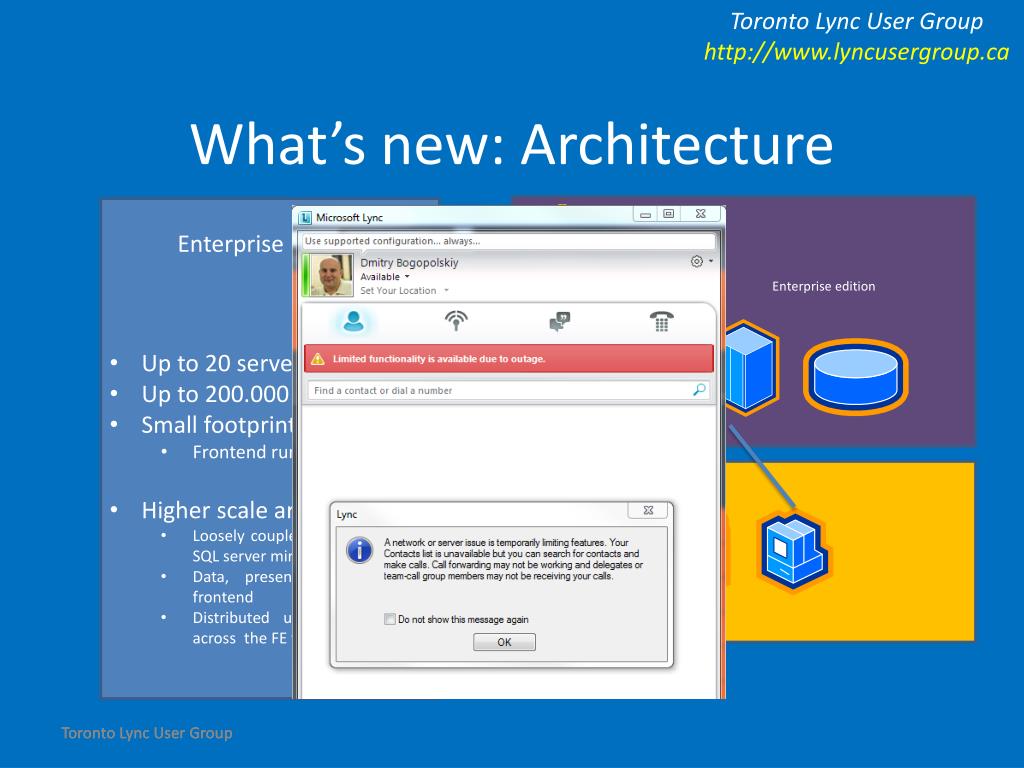Viewport: 1024px width, 768px height.
Task: Maximize the Microsoft Lync window
Action: [x=669, y=214]
